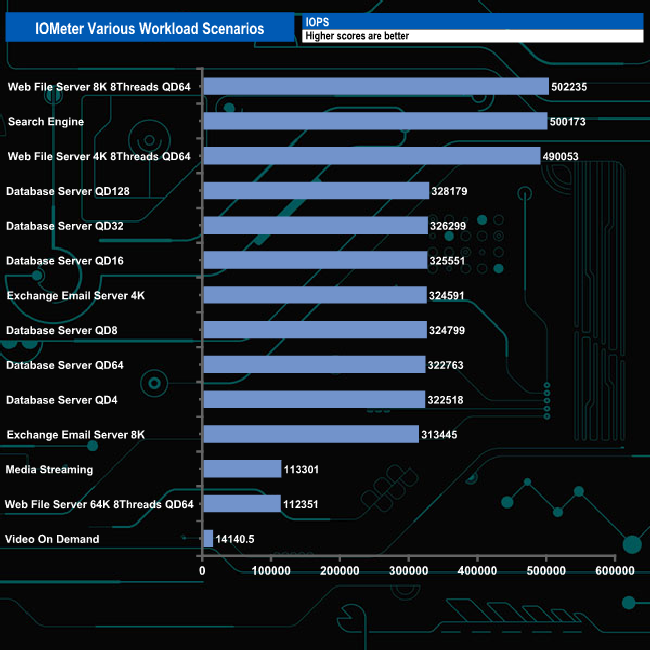650x650 pixels.
Task: Click the 600000 axis tick label
Action: [615, 571]
